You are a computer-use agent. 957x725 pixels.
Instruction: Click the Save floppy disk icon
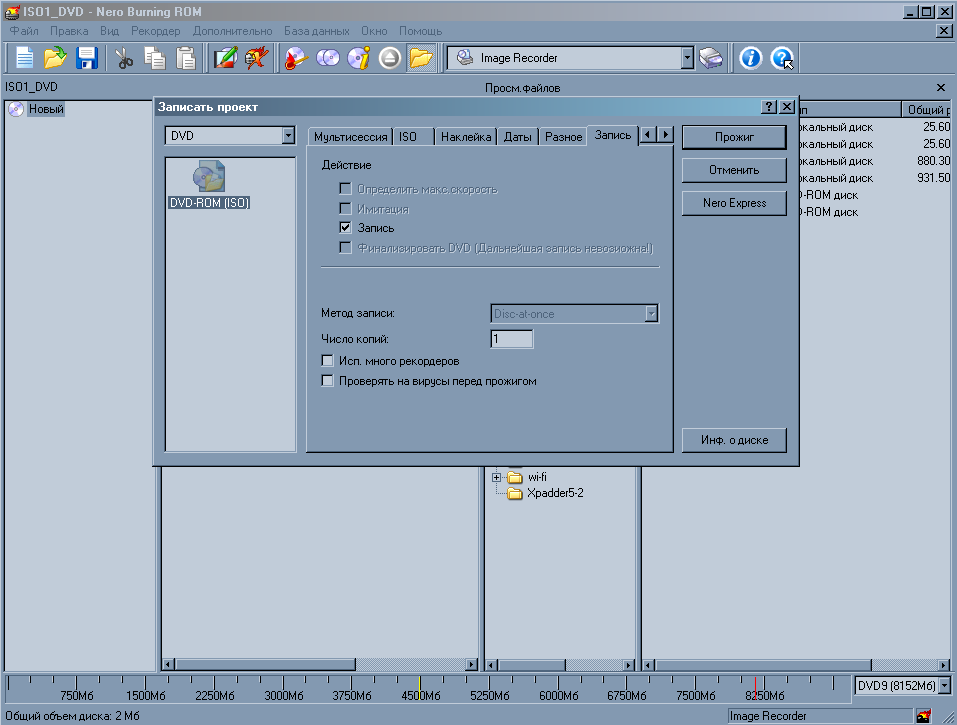(86, 58)
